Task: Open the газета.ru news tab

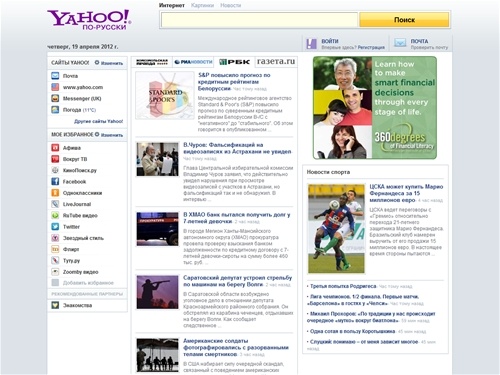Action: (x=276, y=62)
